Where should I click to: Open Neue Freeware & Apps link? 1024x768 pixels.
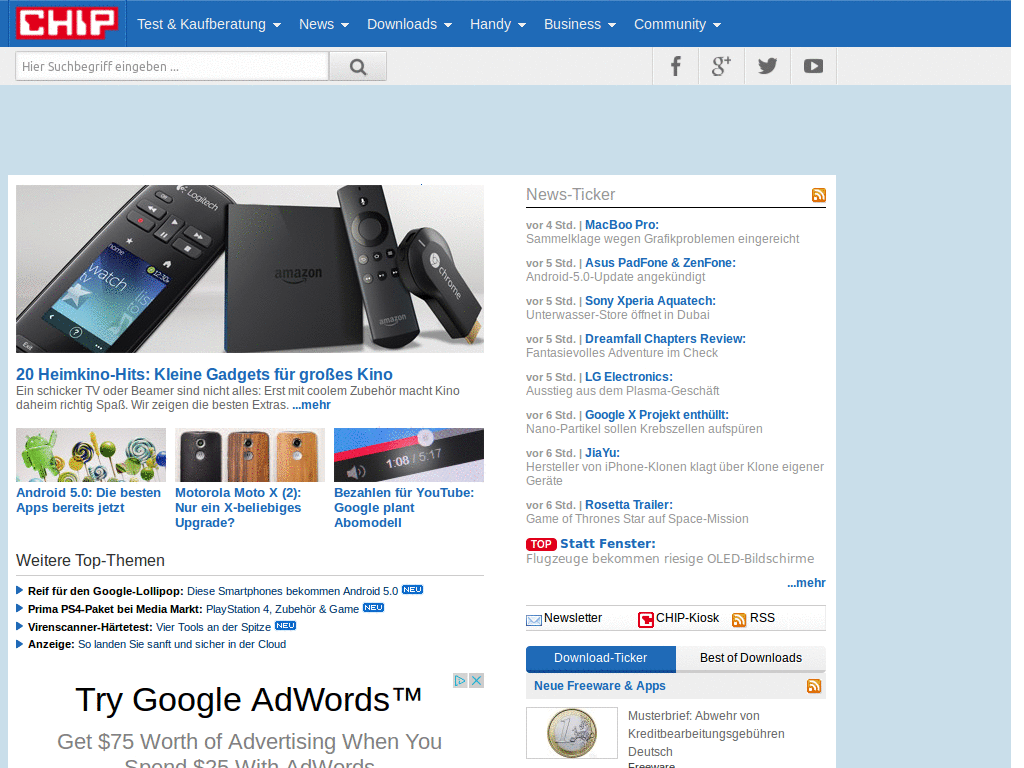pyautogui.click(x=600, y=686)
